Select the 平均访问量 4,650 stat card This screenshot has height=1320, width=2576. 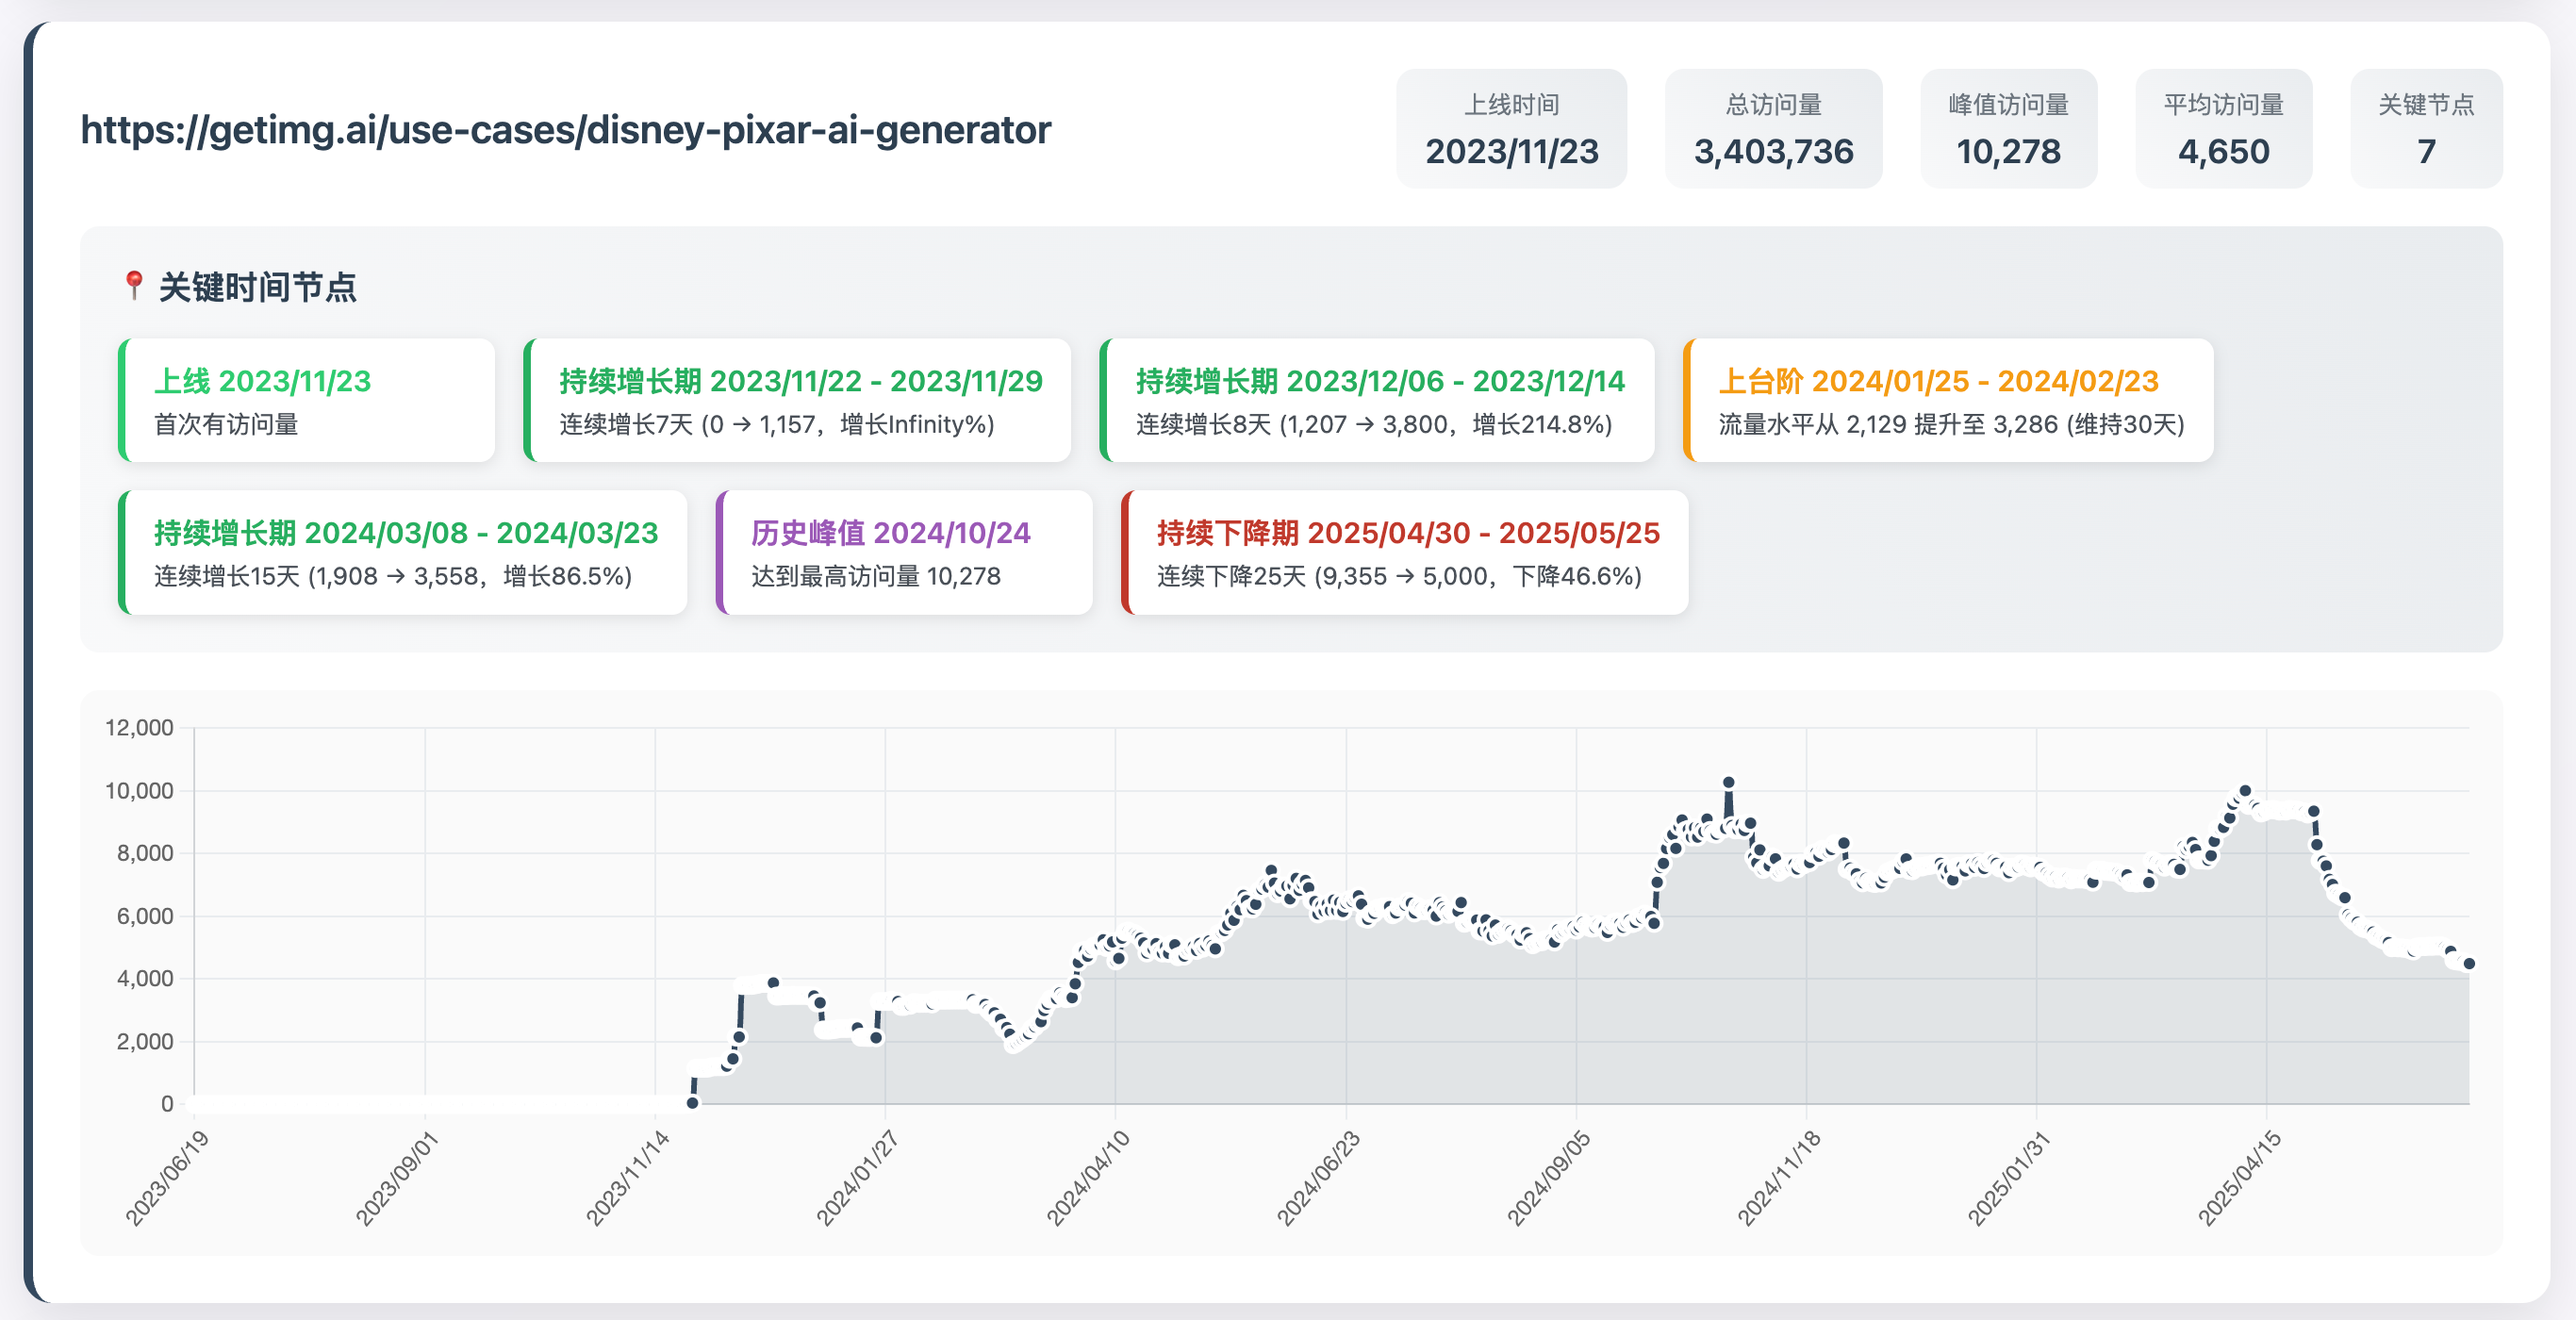pos(2223,128)
